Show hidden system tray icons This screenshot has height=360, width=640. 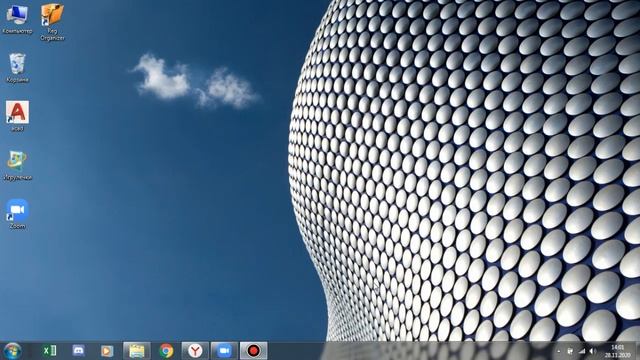coord(559,351)
